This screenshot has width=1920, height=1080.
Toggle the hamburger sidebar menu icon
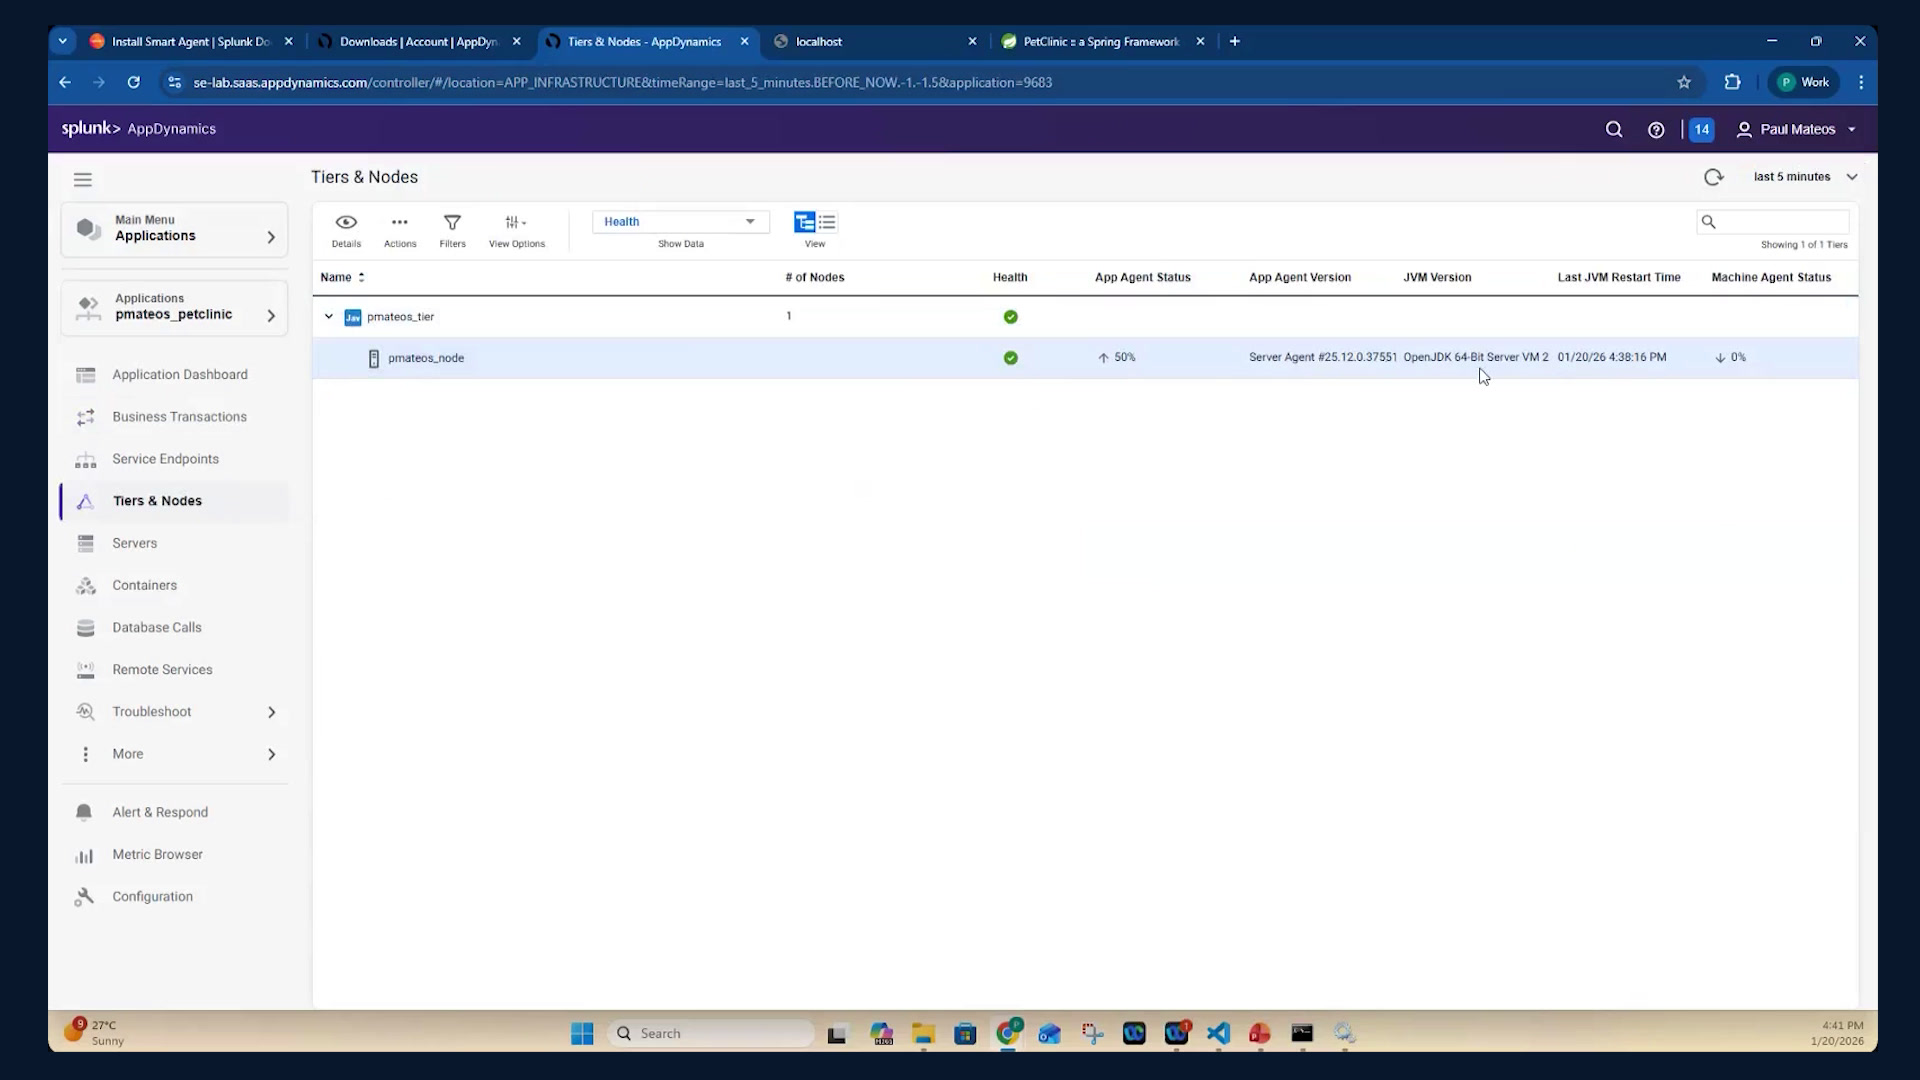(83, 180)
